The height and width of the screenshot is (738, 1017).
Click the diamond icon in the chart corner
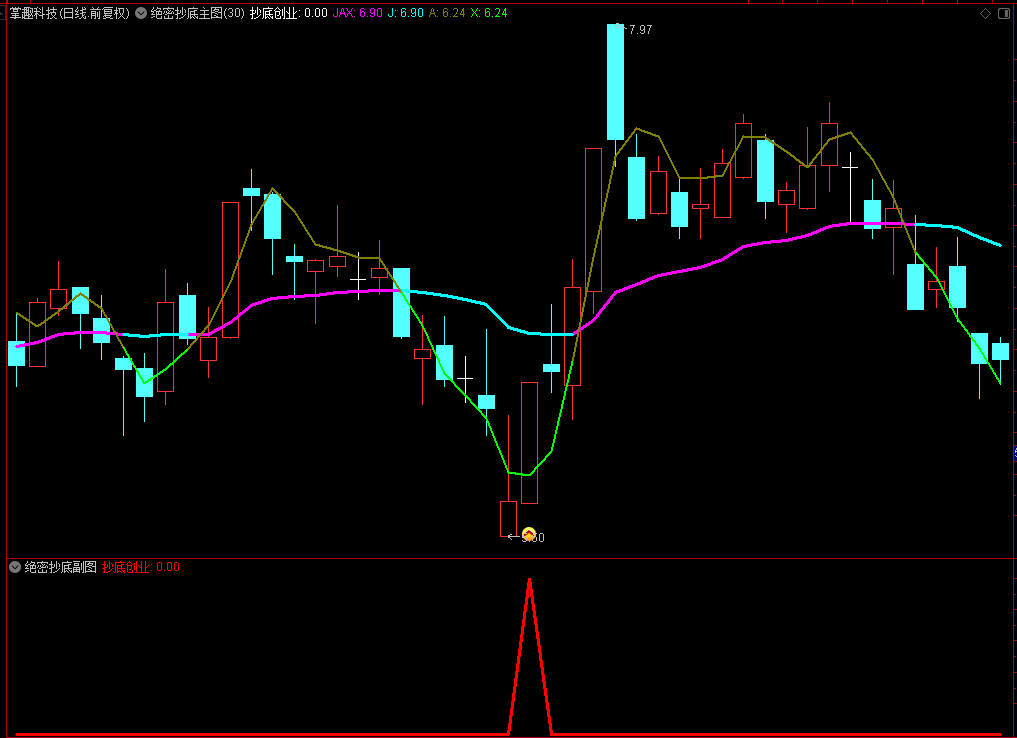pos(985,14)
